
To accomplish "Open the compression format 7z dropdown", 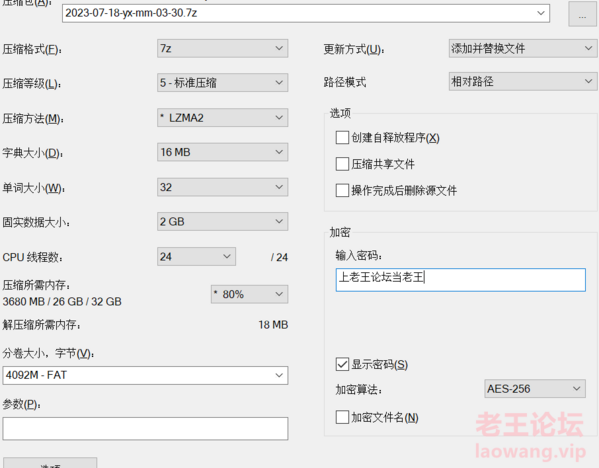I will click(x=222, y=49).
